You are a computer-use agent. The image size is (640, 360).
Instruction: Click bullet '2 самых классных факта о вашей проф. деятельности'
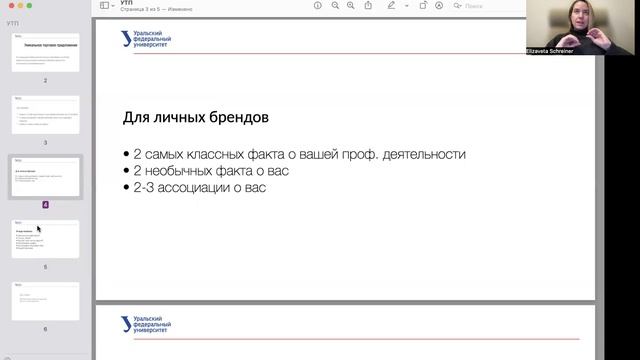299,154
